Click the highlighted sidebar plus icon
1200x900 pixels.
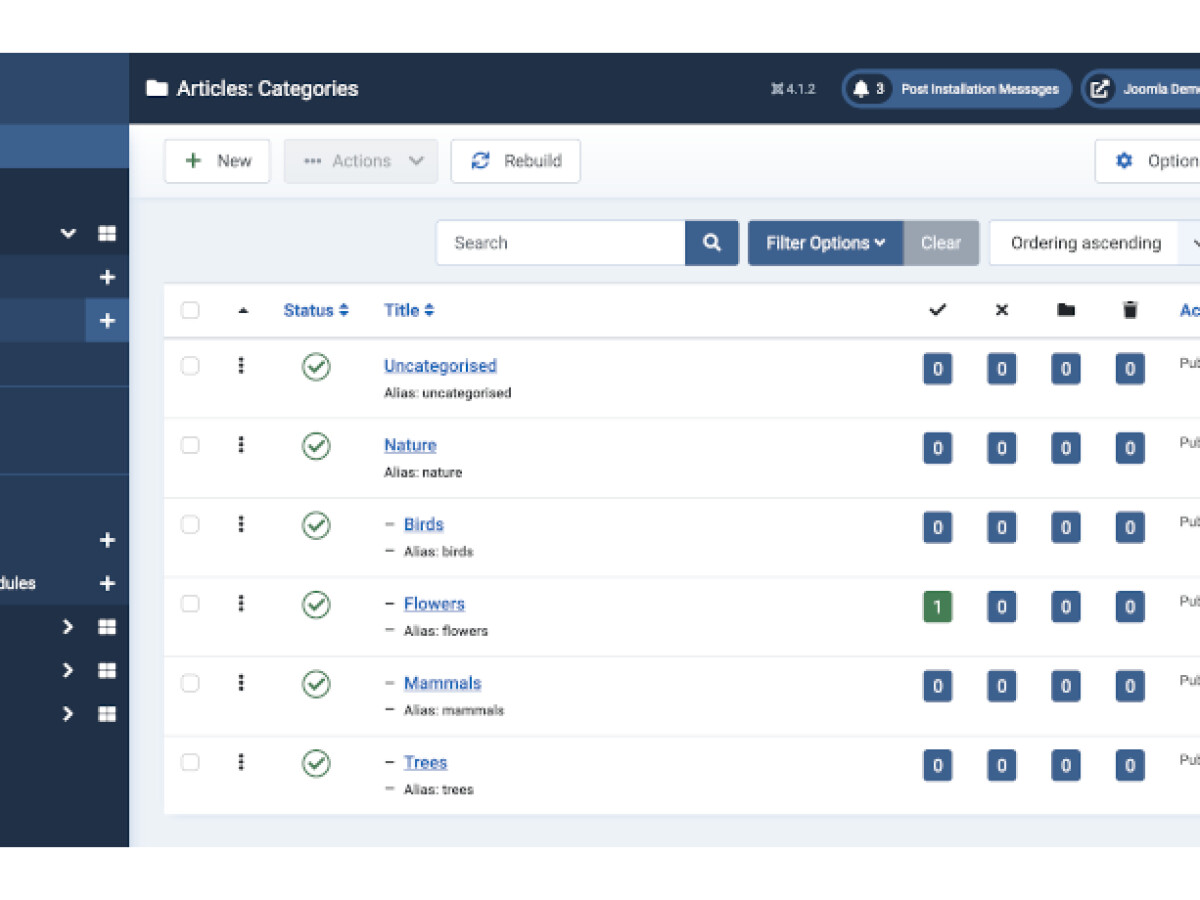pos(107,321)
